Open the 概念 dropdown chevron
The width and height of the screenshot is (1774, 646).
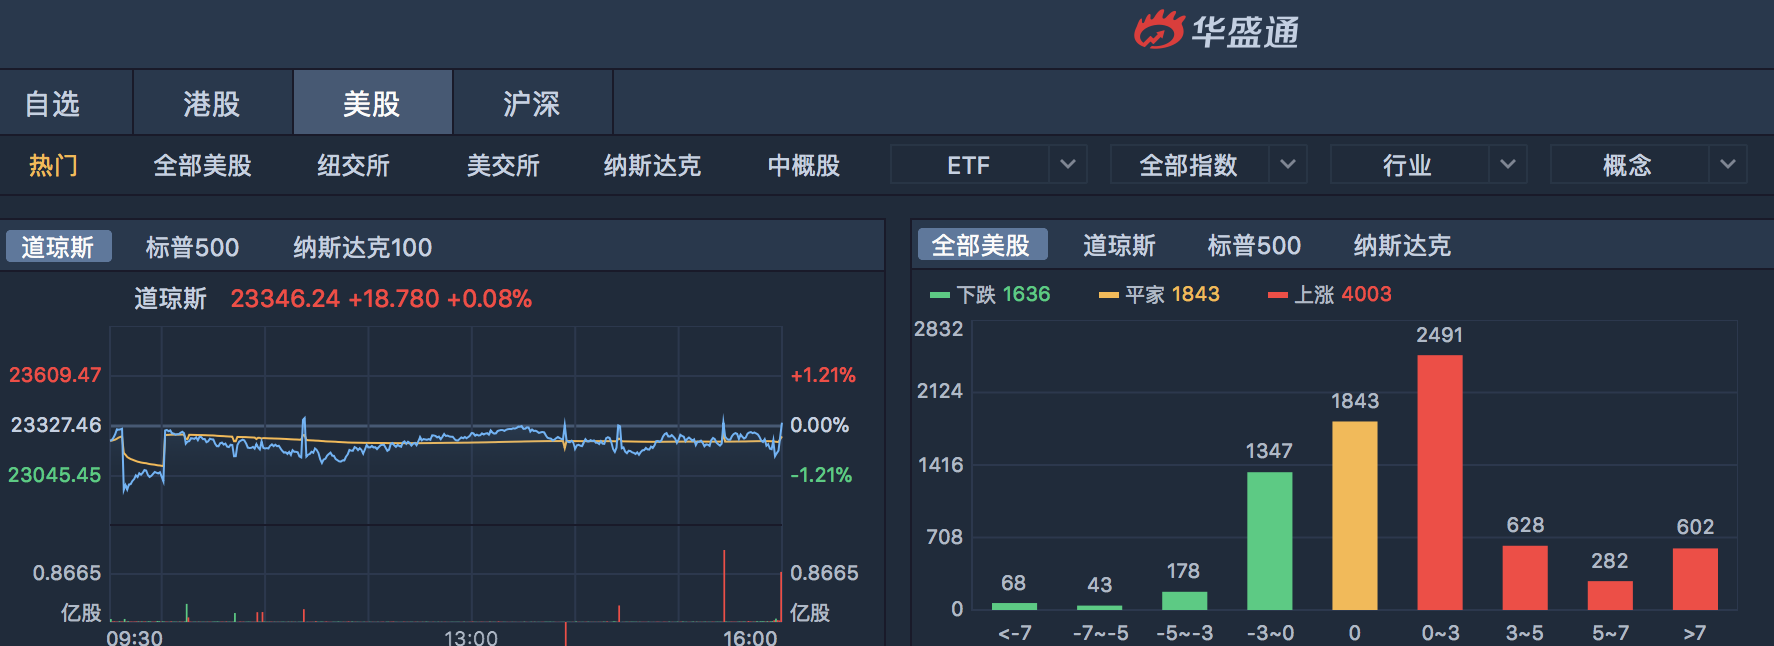(x=1727, y=164)
